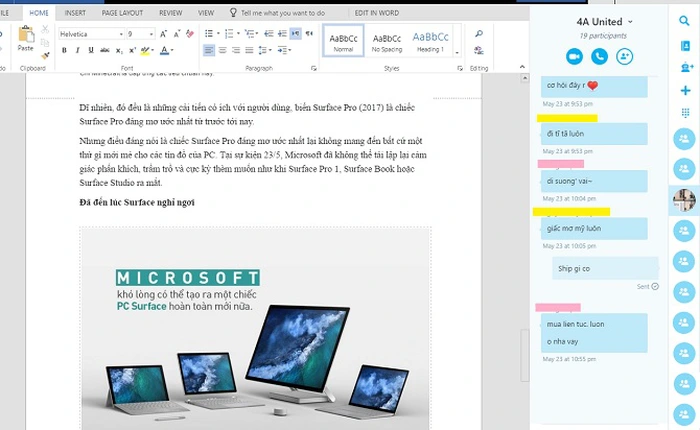Open Skype contacts book icon

click(685, 46)
